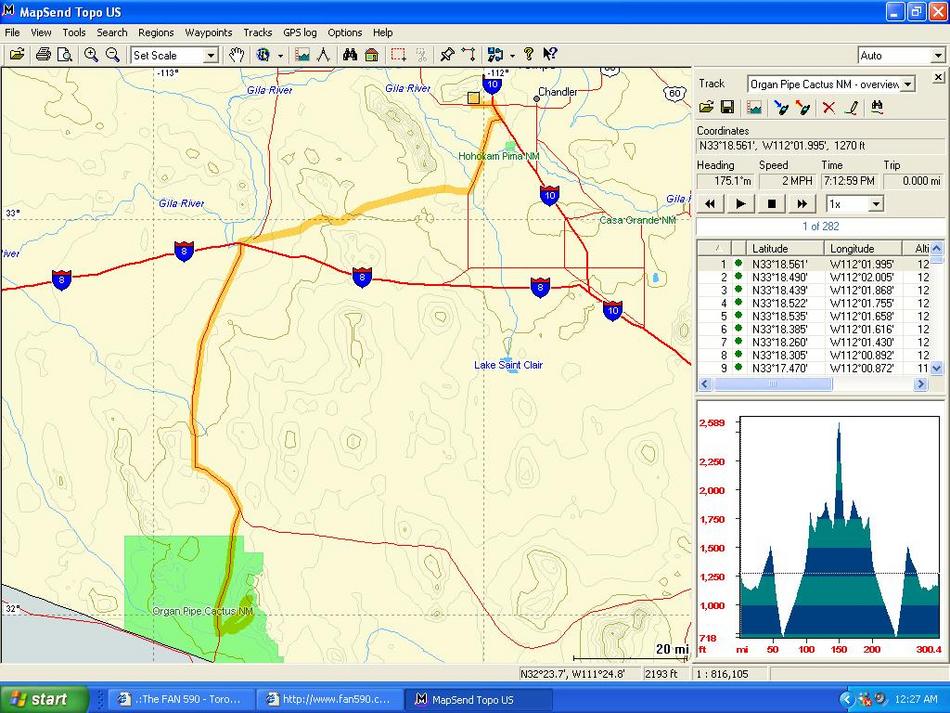
Task: Select track point row 9 N33°17.470'
Action: click(x=813, y=368)
